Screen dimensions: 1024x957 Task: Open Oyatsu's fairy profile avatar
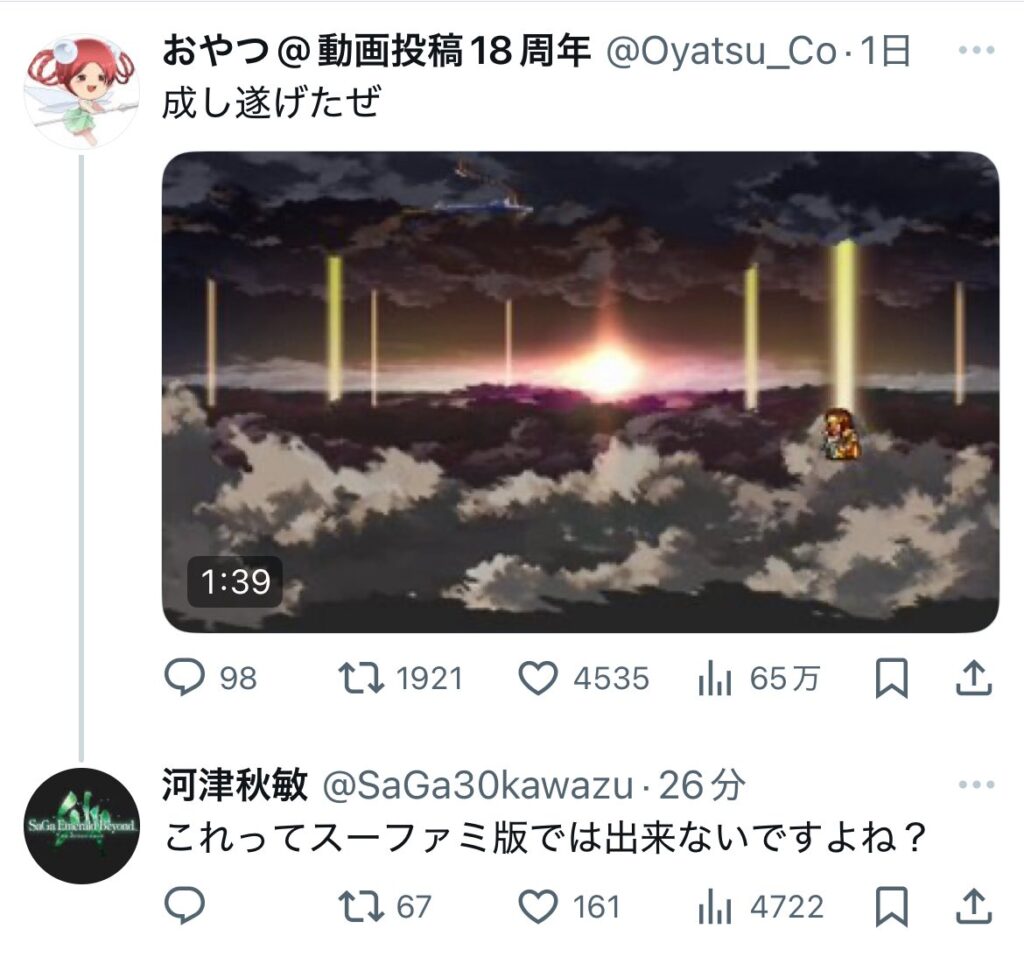point(82,91)
